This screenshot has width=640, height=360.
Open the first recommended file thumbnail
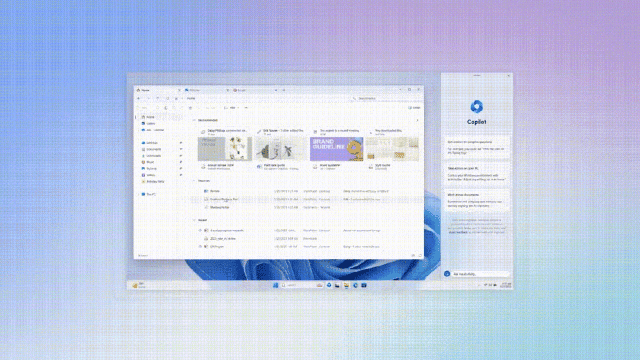pos(225,149)
